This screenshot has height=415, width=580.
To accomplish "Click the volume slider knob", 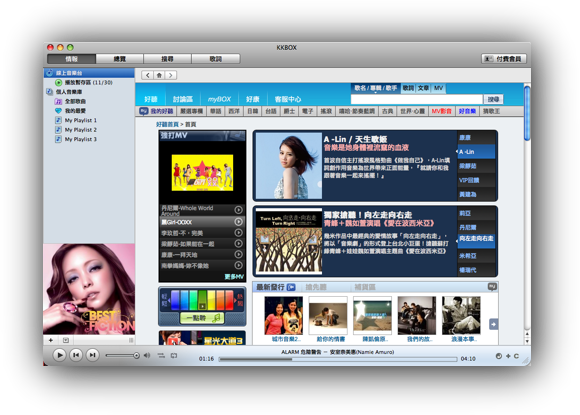I will [x=136, y=355].
